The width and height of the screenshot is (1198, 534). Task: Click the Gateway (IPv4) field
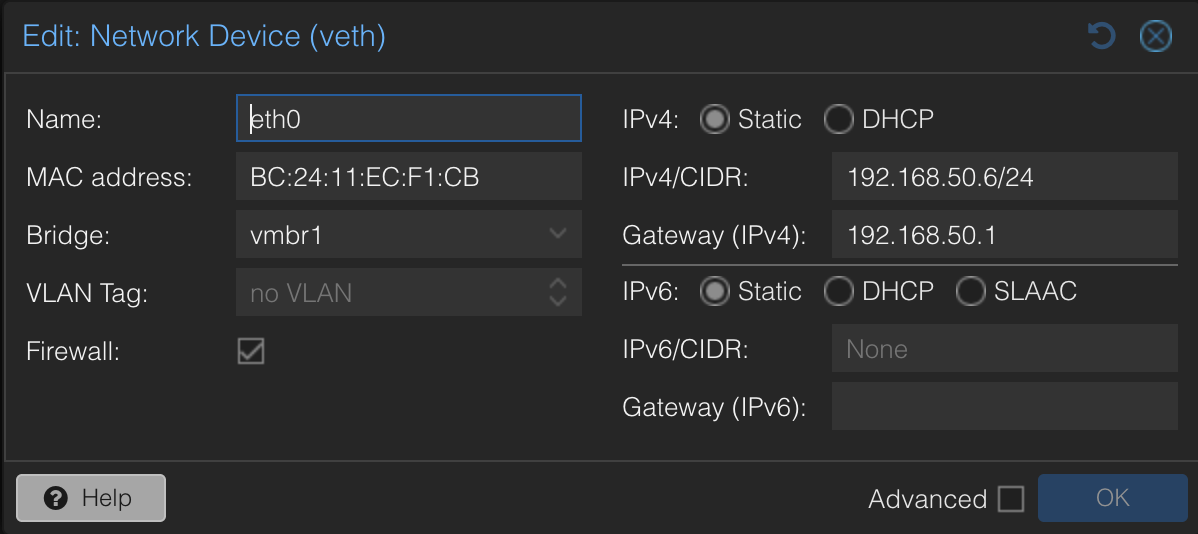pyautogui.click(x=1004, y=235)
